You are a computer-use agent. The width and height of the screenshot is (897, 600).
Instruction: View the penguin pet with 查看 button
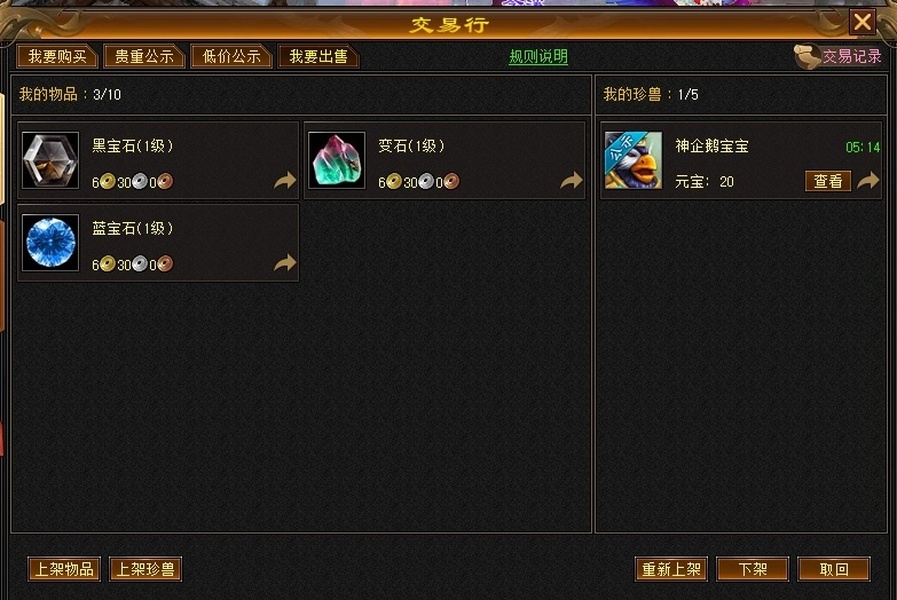pyautogui.click(x=828, y=181)
